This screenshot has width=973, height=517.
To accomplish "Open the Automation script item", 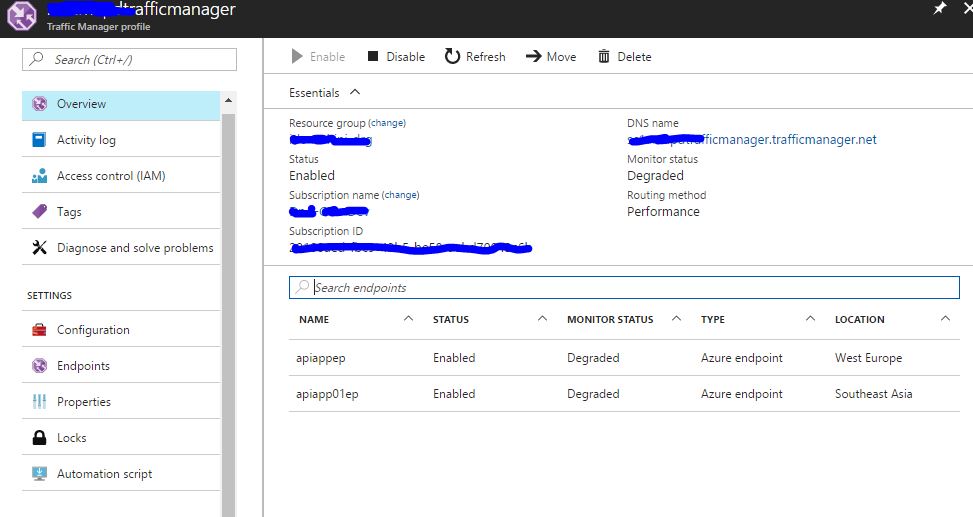I will [121, 474].
